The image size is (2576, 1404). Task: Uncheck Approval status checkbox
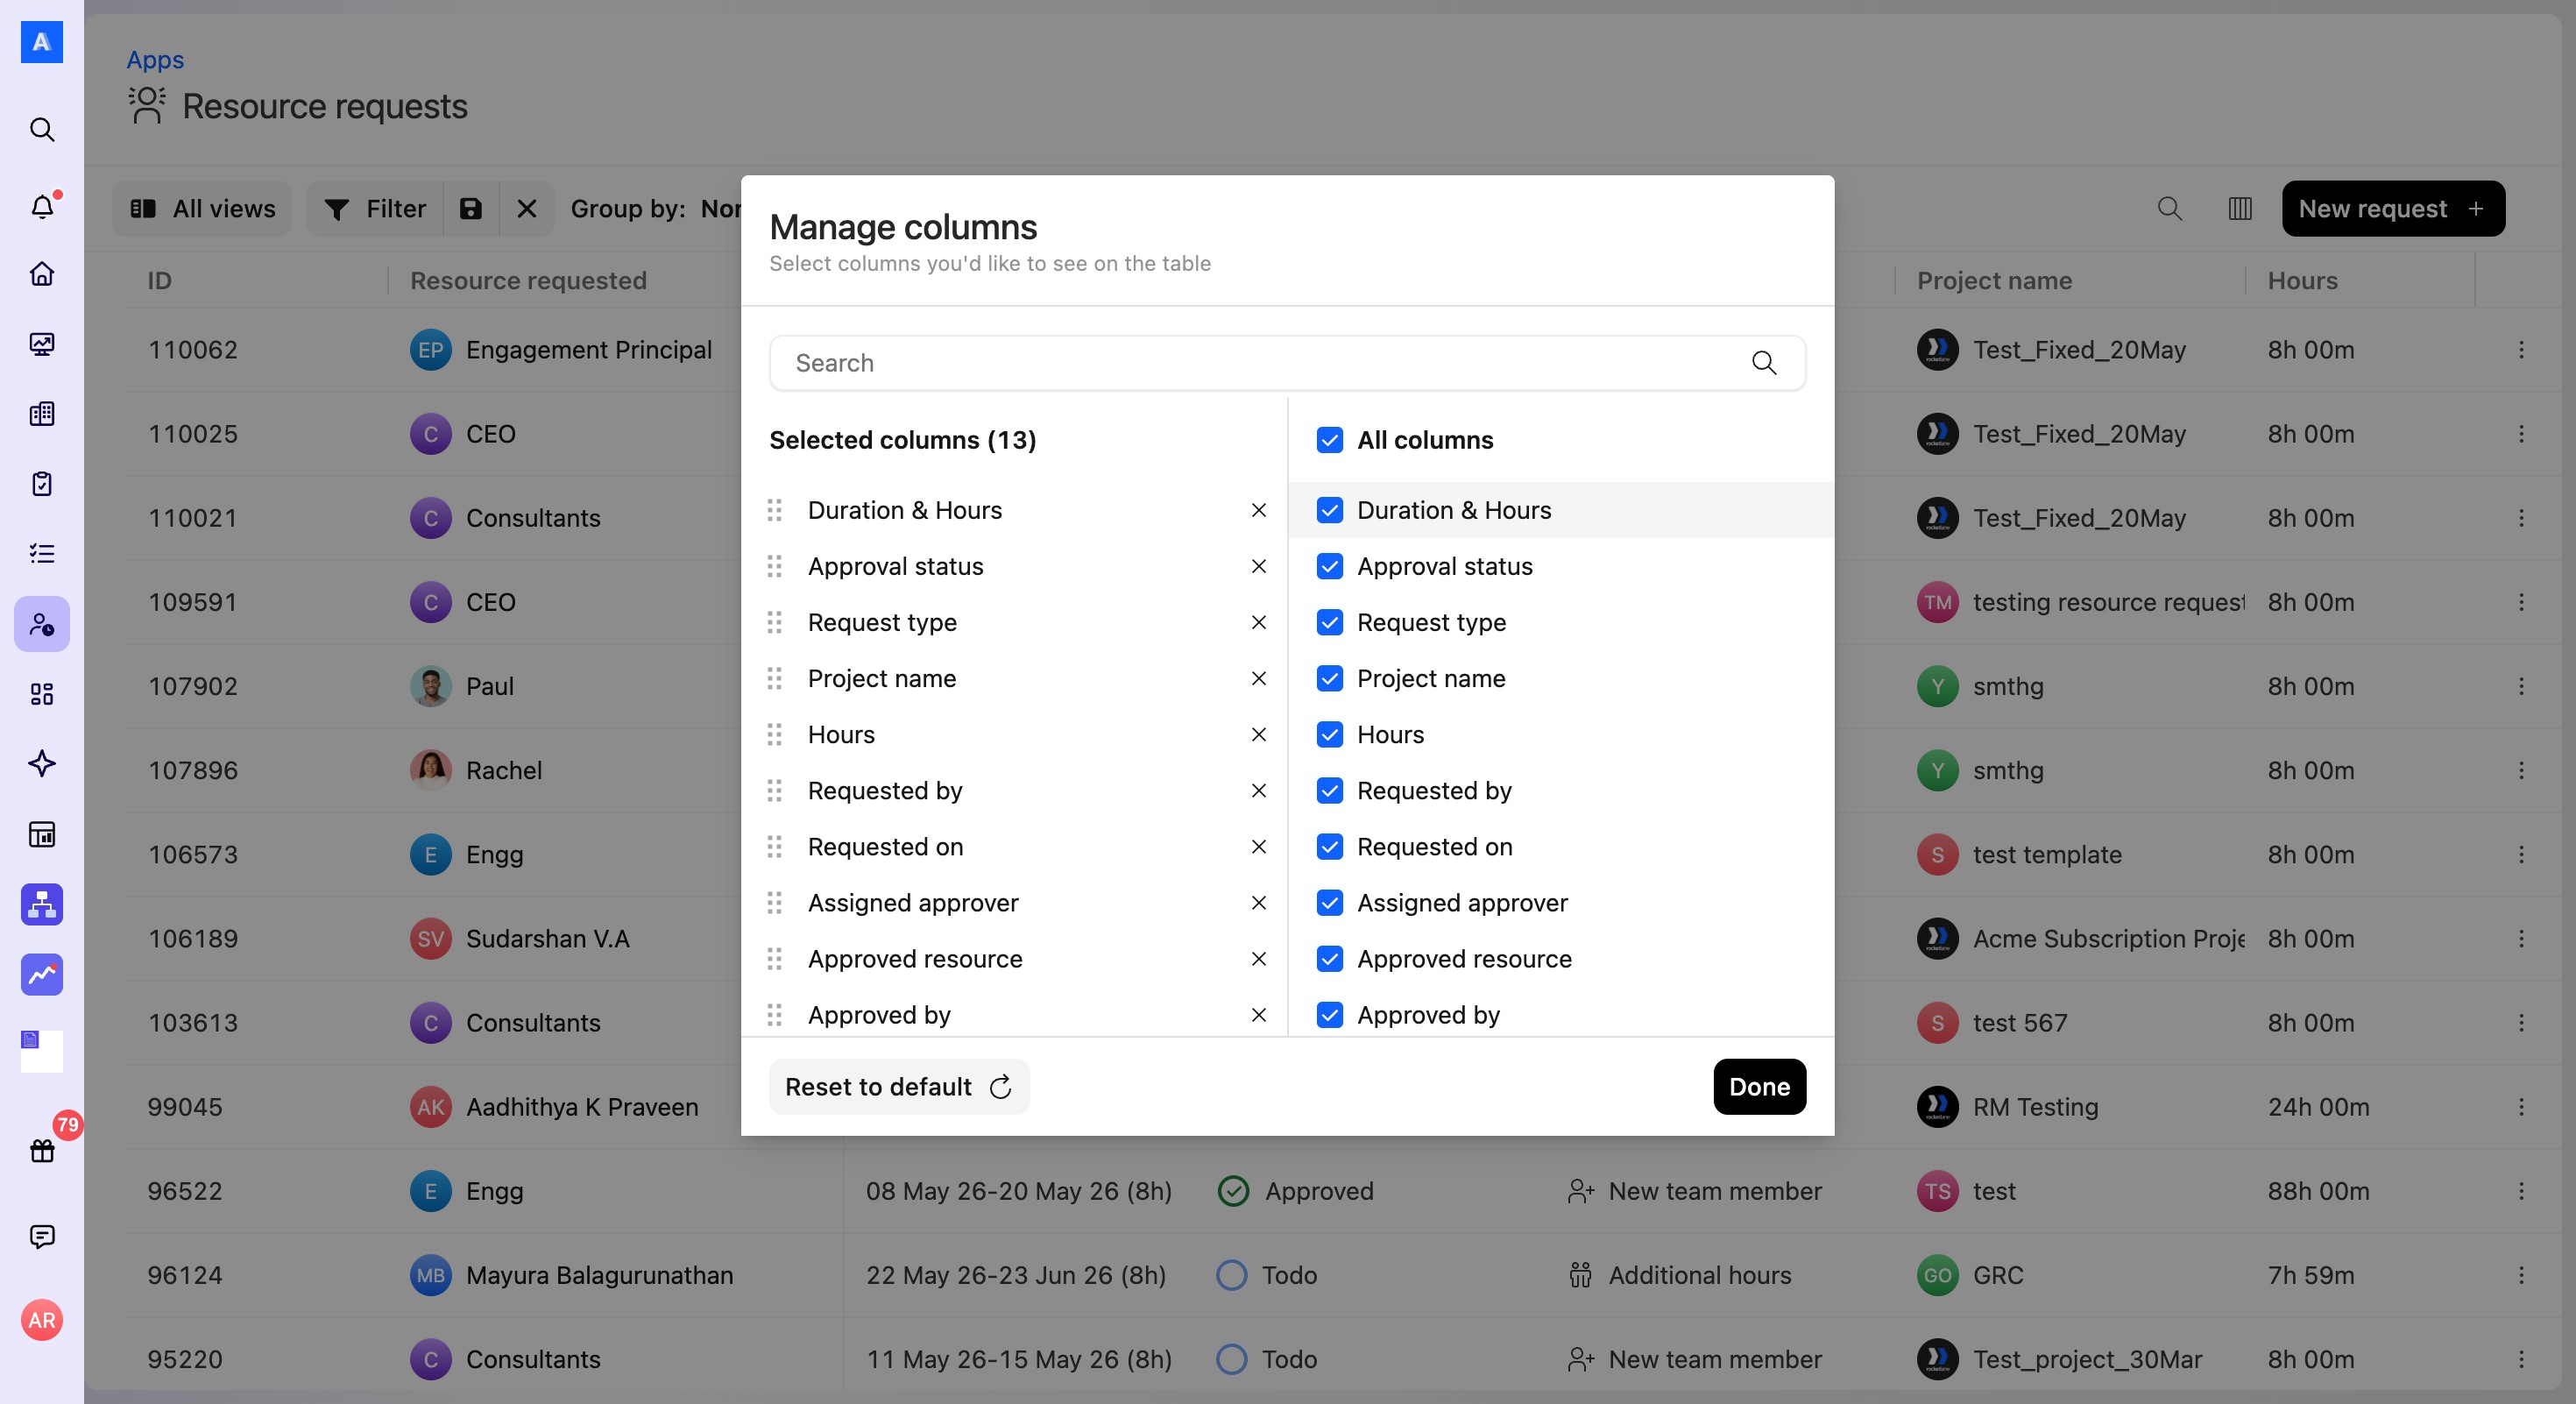tap(1330, 566)
